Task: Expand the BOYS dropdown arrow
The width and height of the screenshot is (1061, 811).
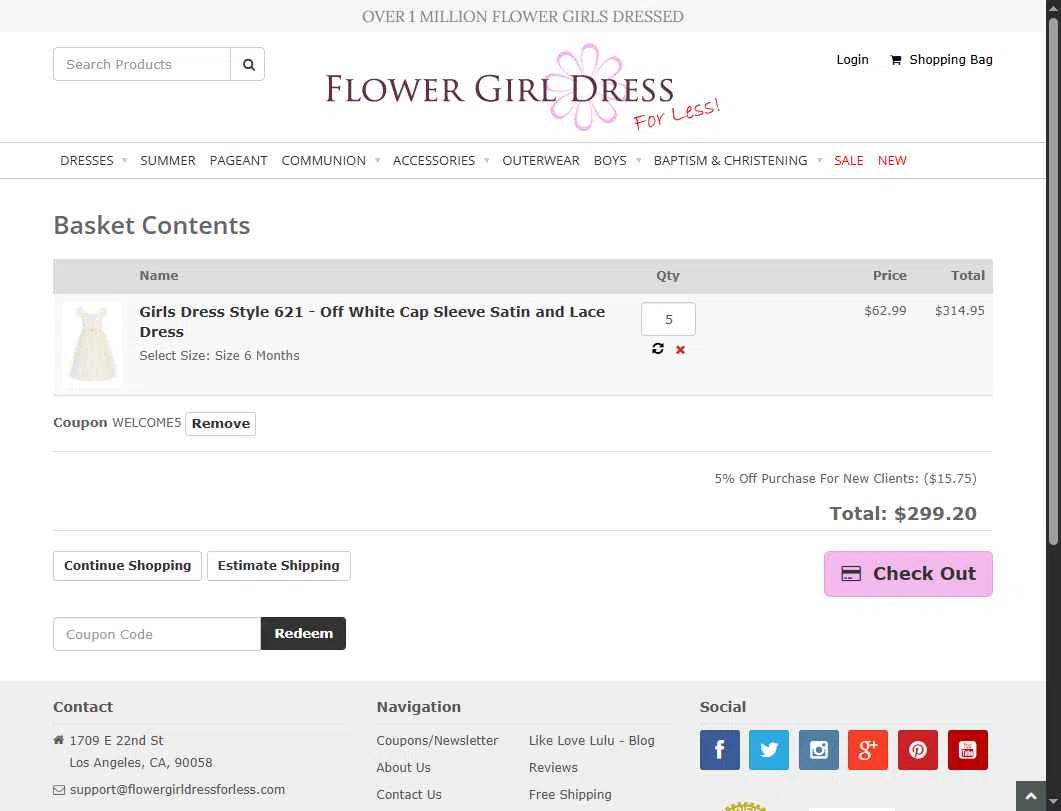Action: point(638,161)
